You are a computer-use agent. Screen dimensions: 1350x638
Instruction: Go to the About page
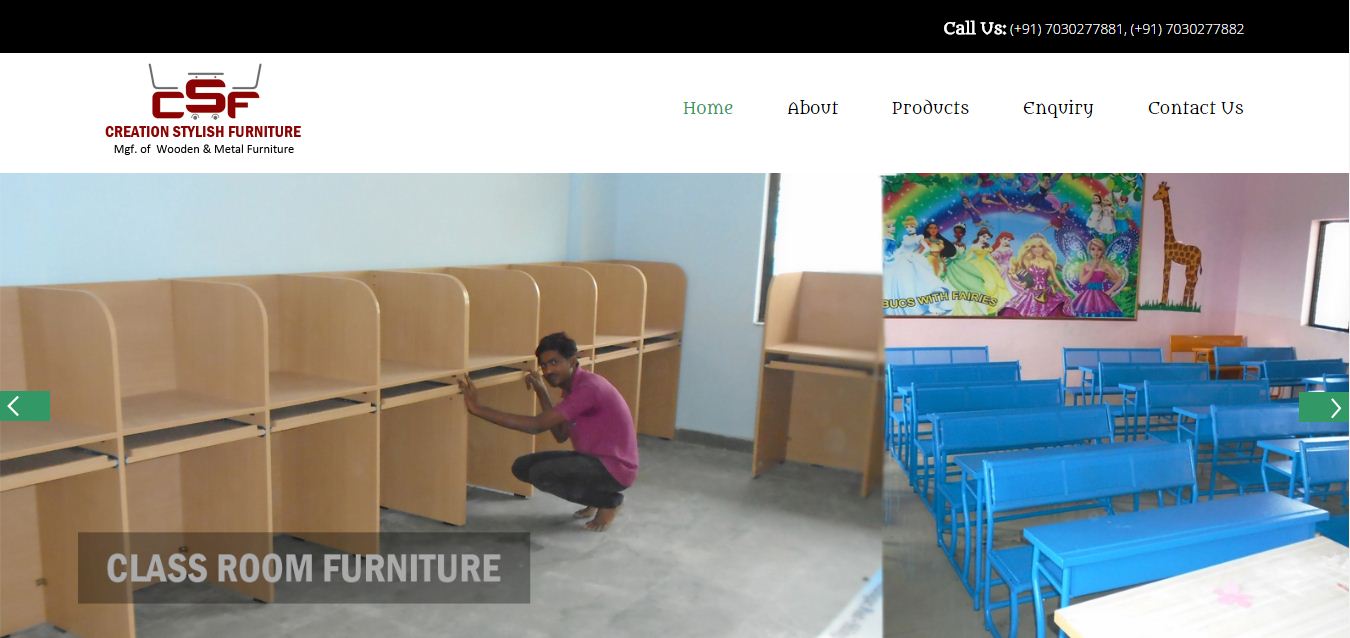coord(812,108)
